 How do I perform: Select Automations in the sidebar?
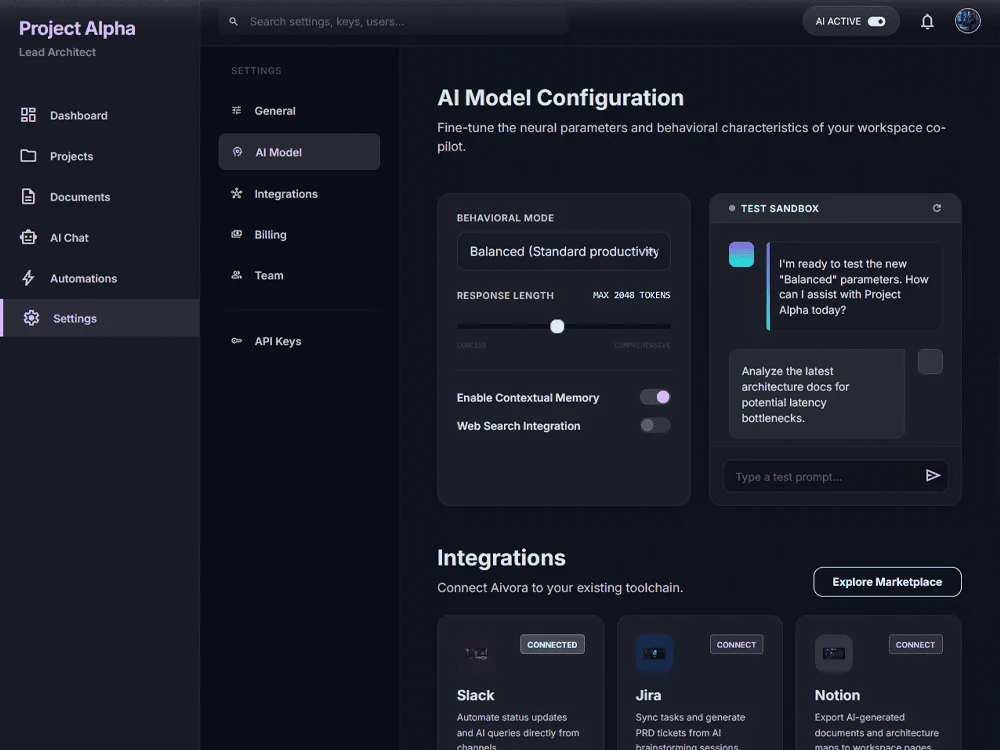click(x=100, y=278)
